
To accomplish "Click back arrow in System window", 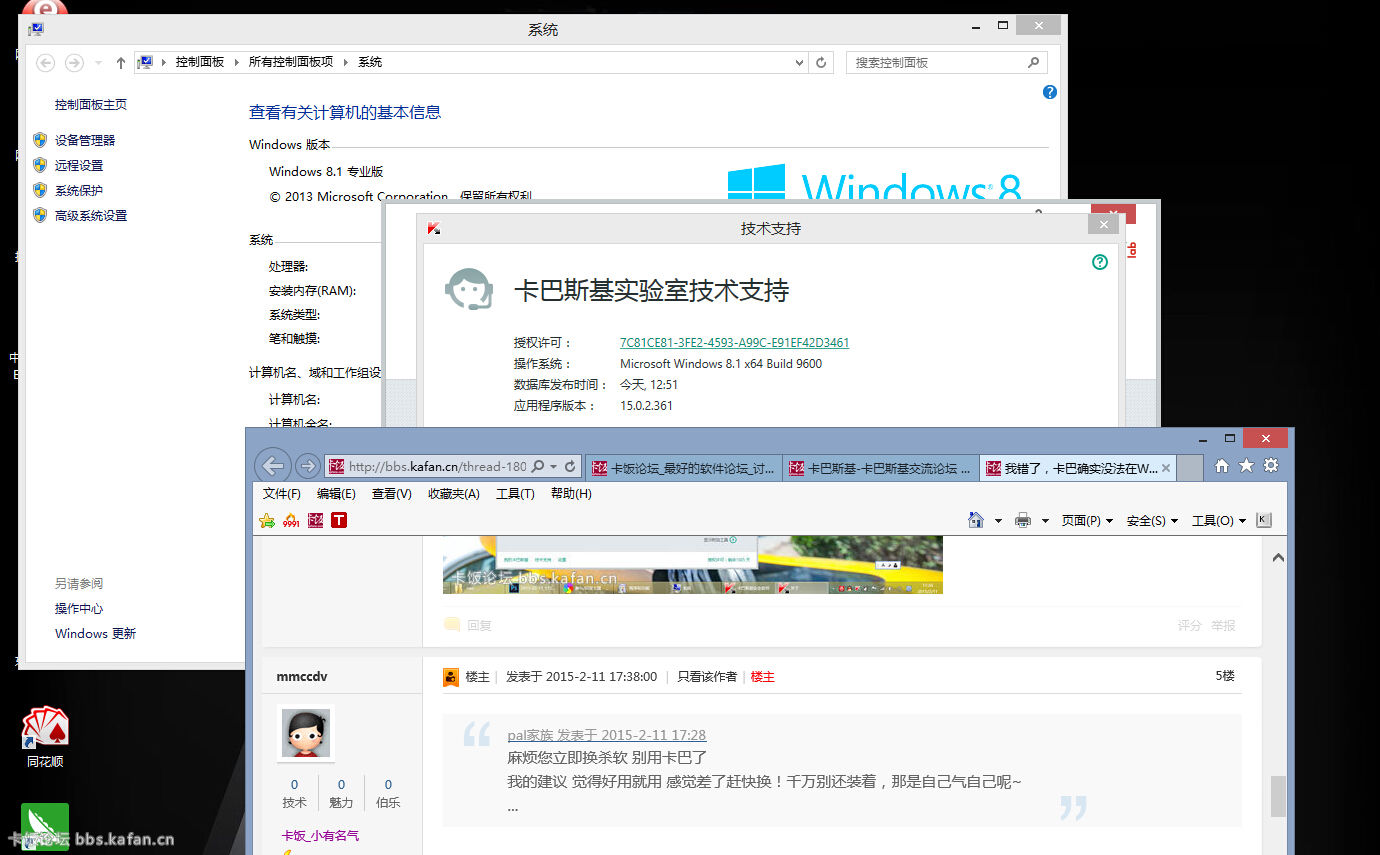I will 45,62.
